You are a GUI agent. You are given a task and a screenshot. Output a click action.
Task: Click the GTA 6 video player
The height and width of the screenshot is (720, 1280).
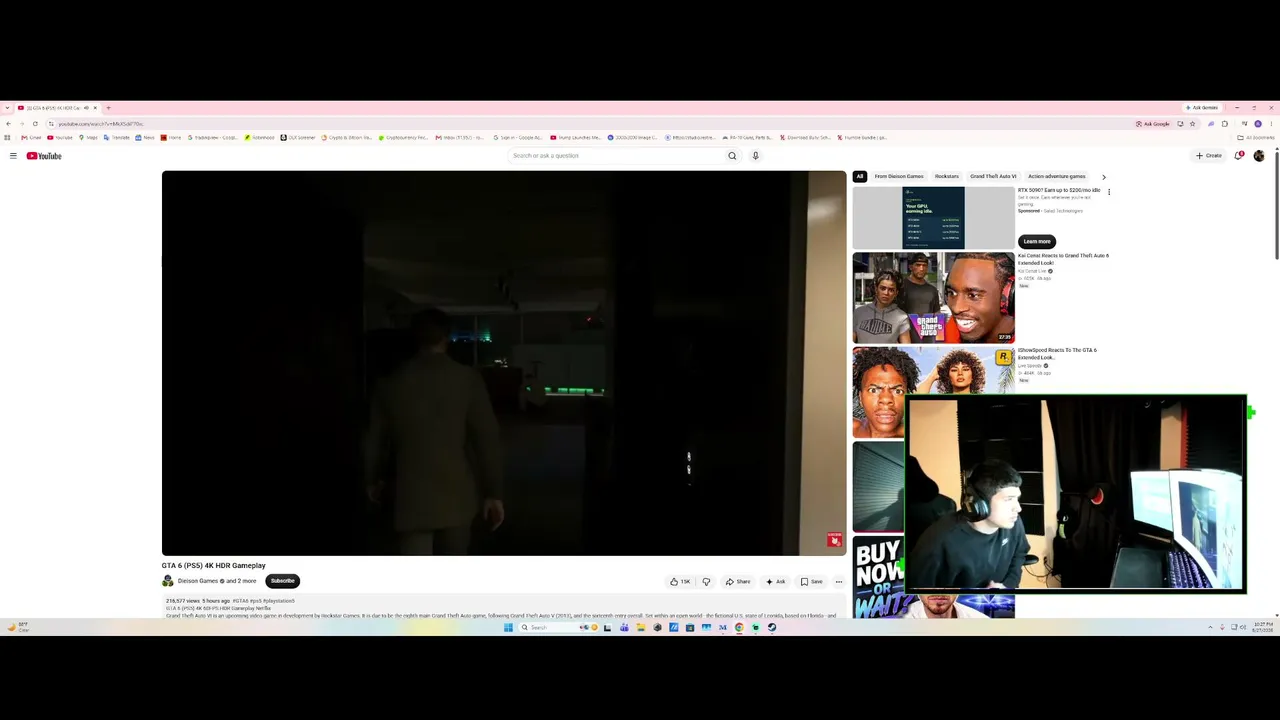(504, 363)
